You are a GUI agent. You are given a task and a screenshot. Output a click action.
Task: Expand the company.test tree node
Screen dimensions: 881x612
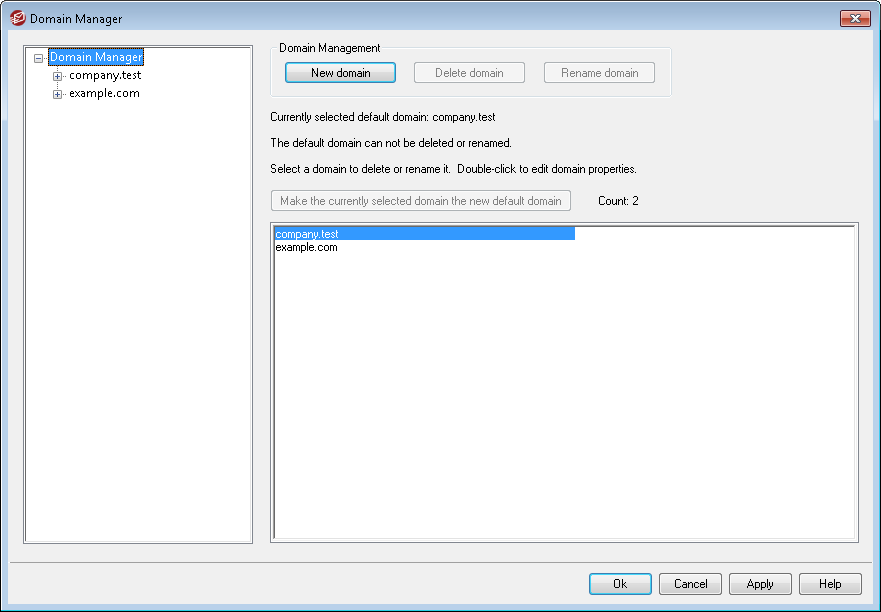click(x=58, y=76)
